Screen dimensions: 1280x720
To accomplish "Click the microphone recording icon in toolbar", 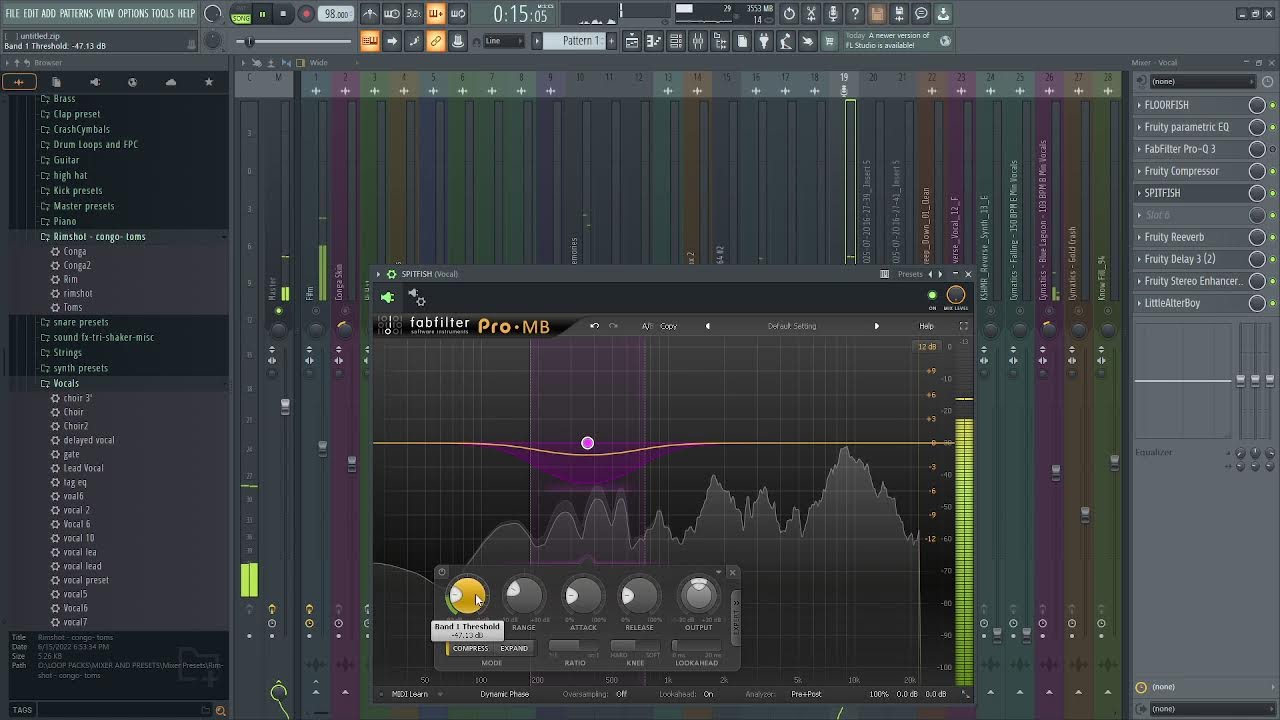I will click(x=833, y=14).
